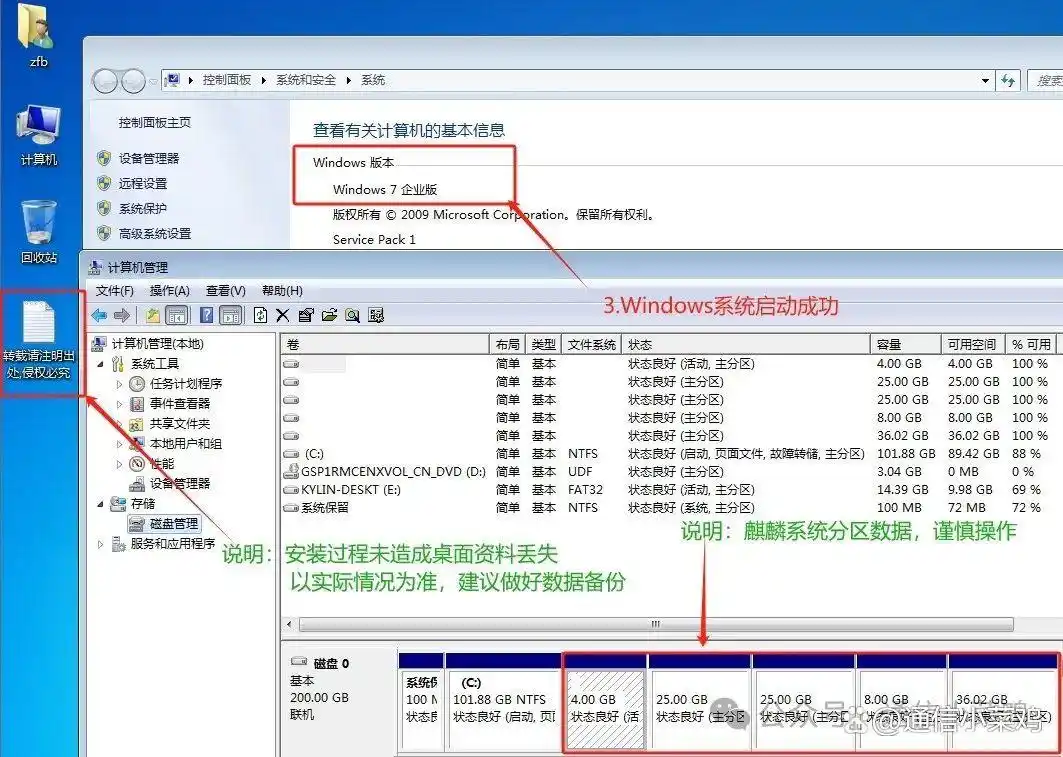The image size is (1063, 757).
Task: Open the 高级系统设置 link
Action: click(155, 234)
